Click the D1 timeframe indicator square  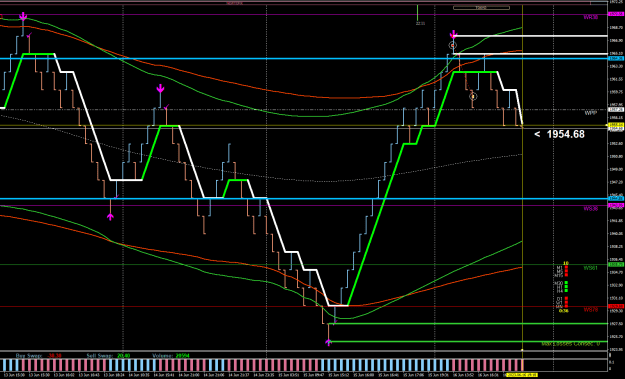tap(566, 298)
